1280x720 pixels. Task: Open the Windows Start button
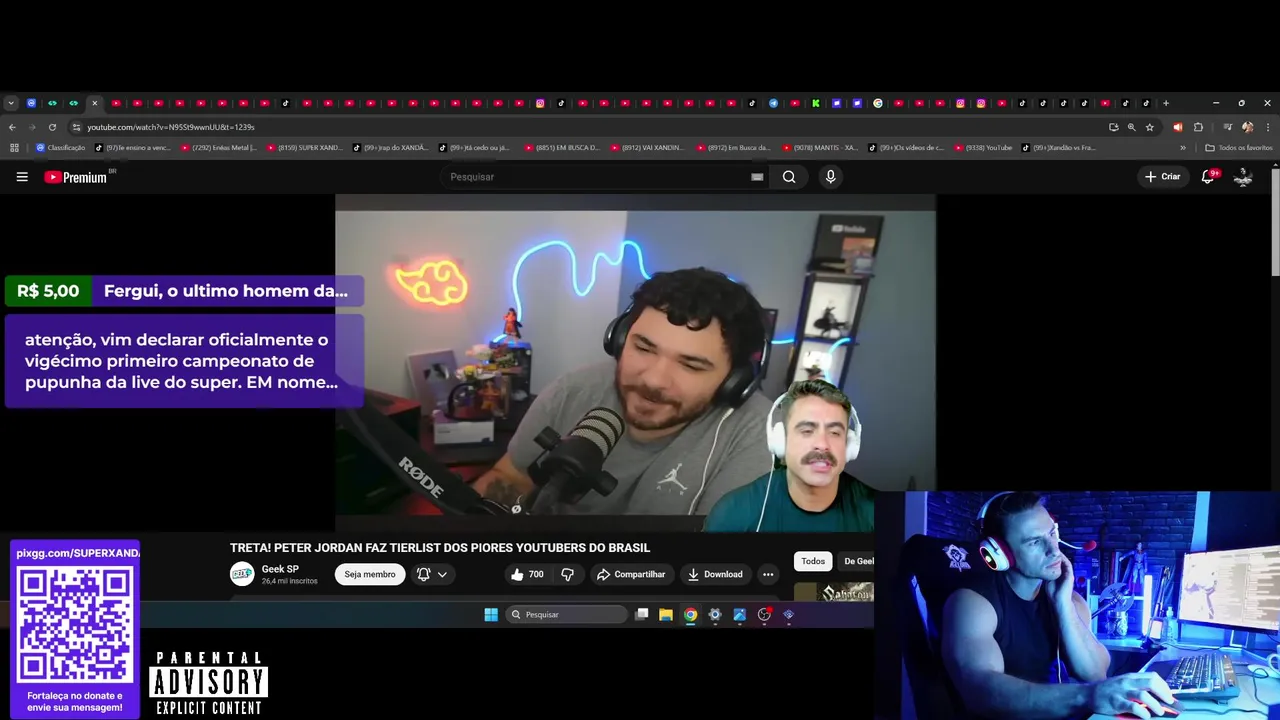[491, 614]
